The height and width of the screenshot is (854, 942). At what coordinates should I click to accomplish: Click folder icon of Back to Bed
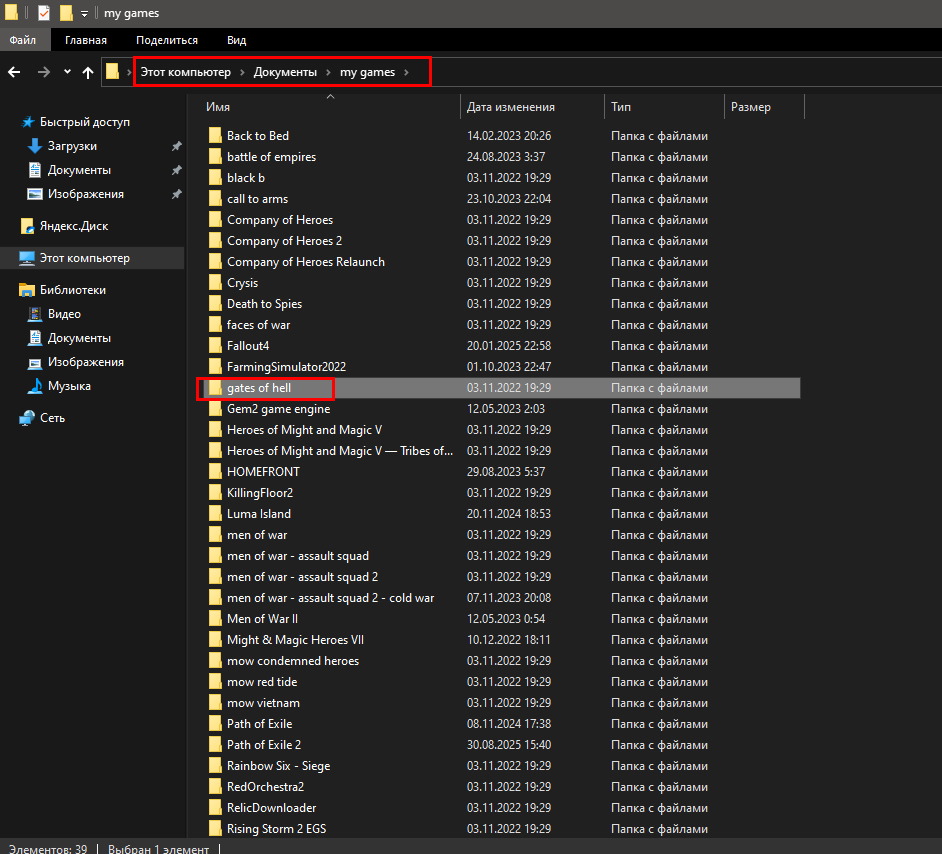(215, 135)
